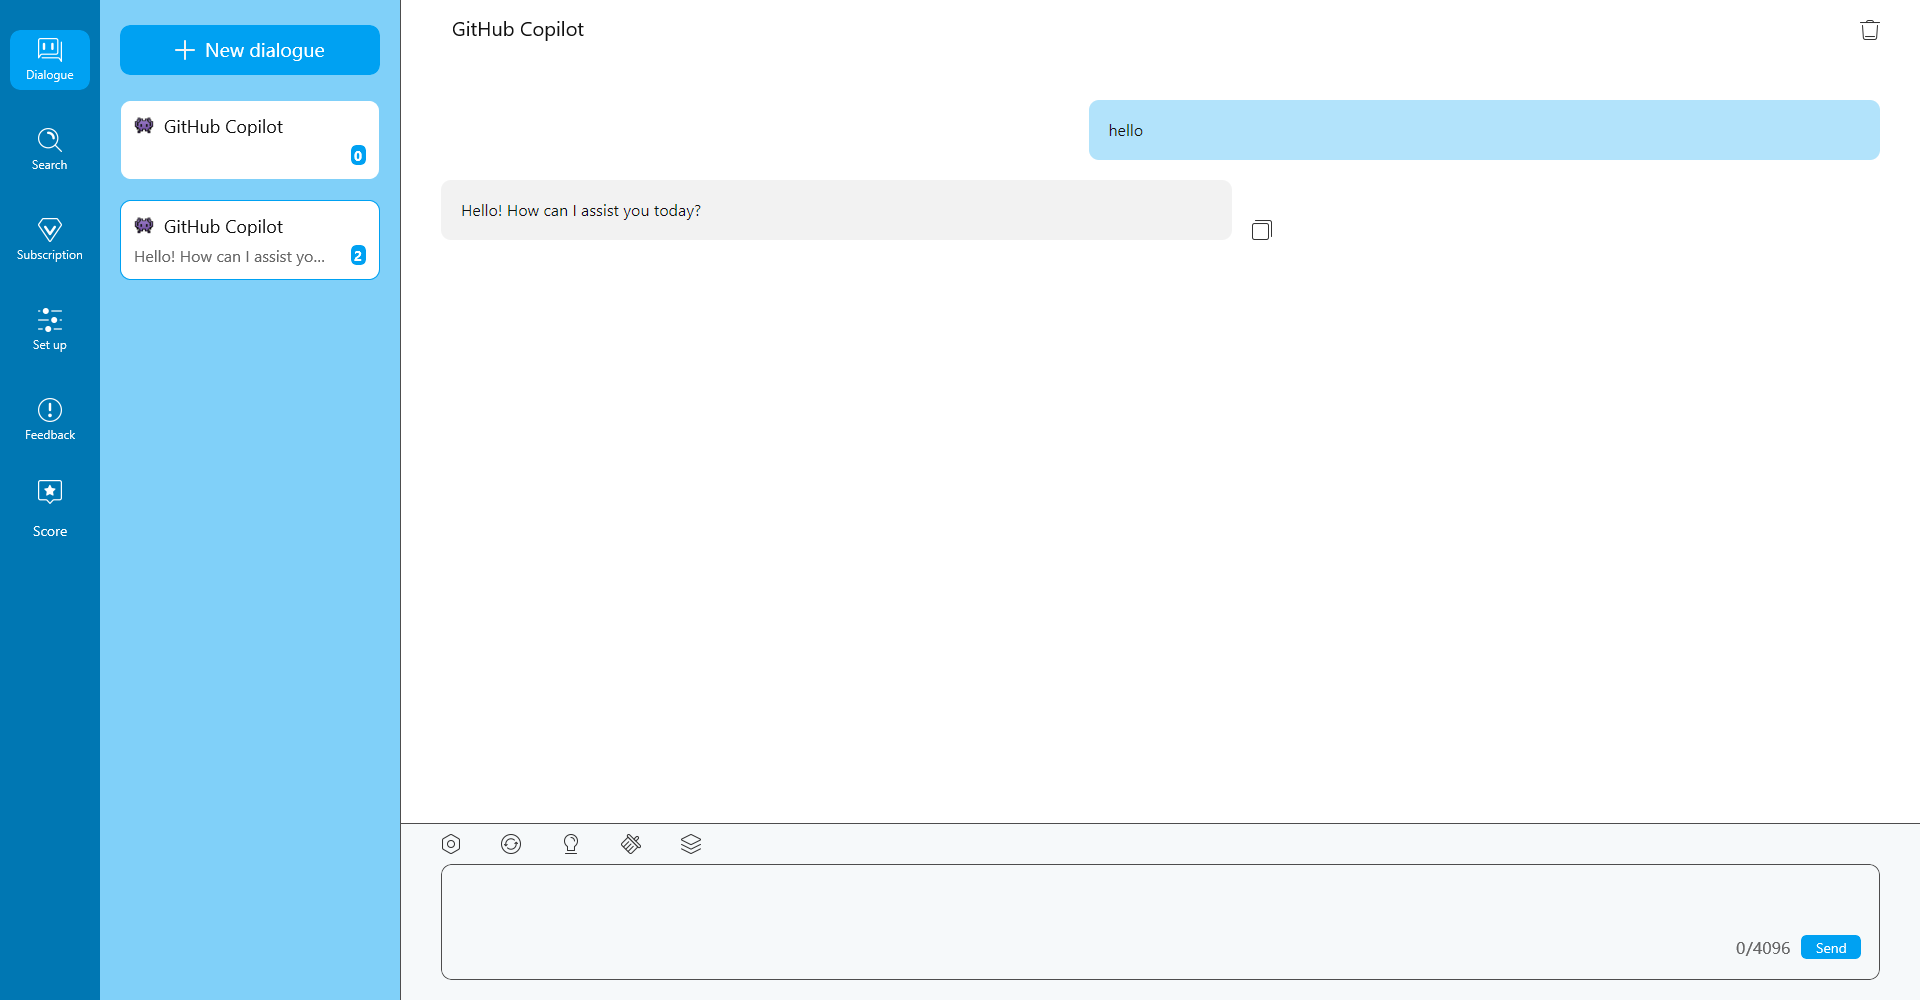Screen dimensions: 1920x1000
Task: Click the sweep-clean brush icon above the input
Action: pyautogui.click(x=631, y=844)
